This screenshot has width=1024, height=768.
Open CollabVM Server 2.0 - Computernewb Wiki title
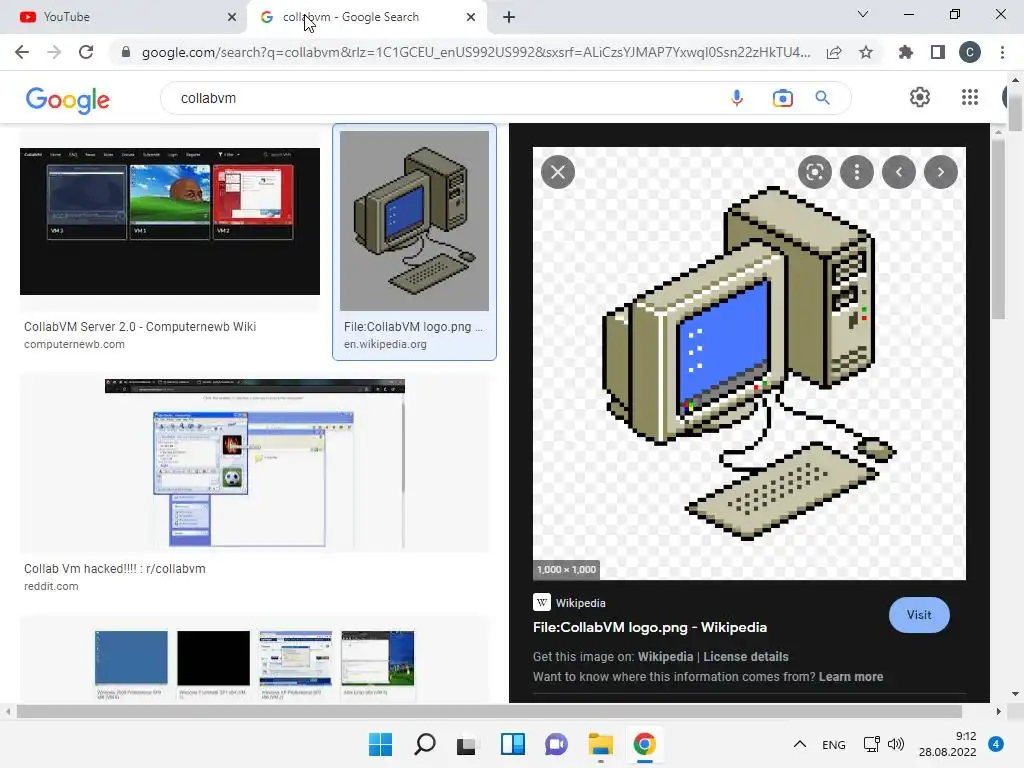click(140, 327)
